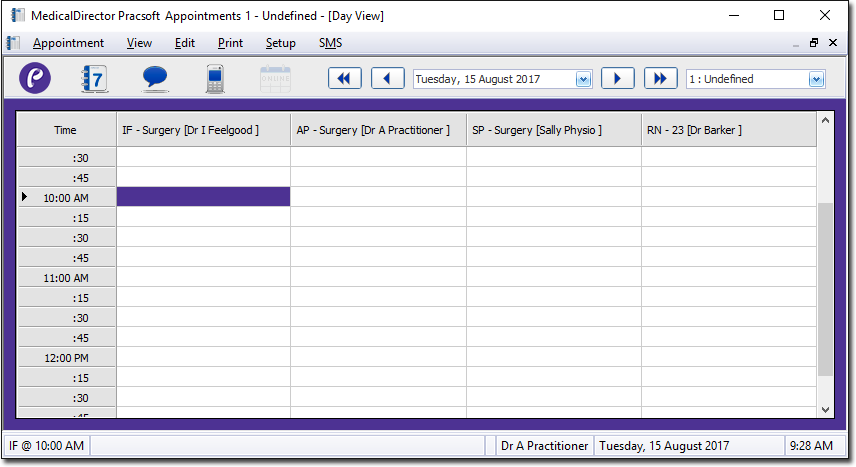Minimize the inner Day View child window
This screenshot has height=467, width=856.
click(x=796, y=44)
